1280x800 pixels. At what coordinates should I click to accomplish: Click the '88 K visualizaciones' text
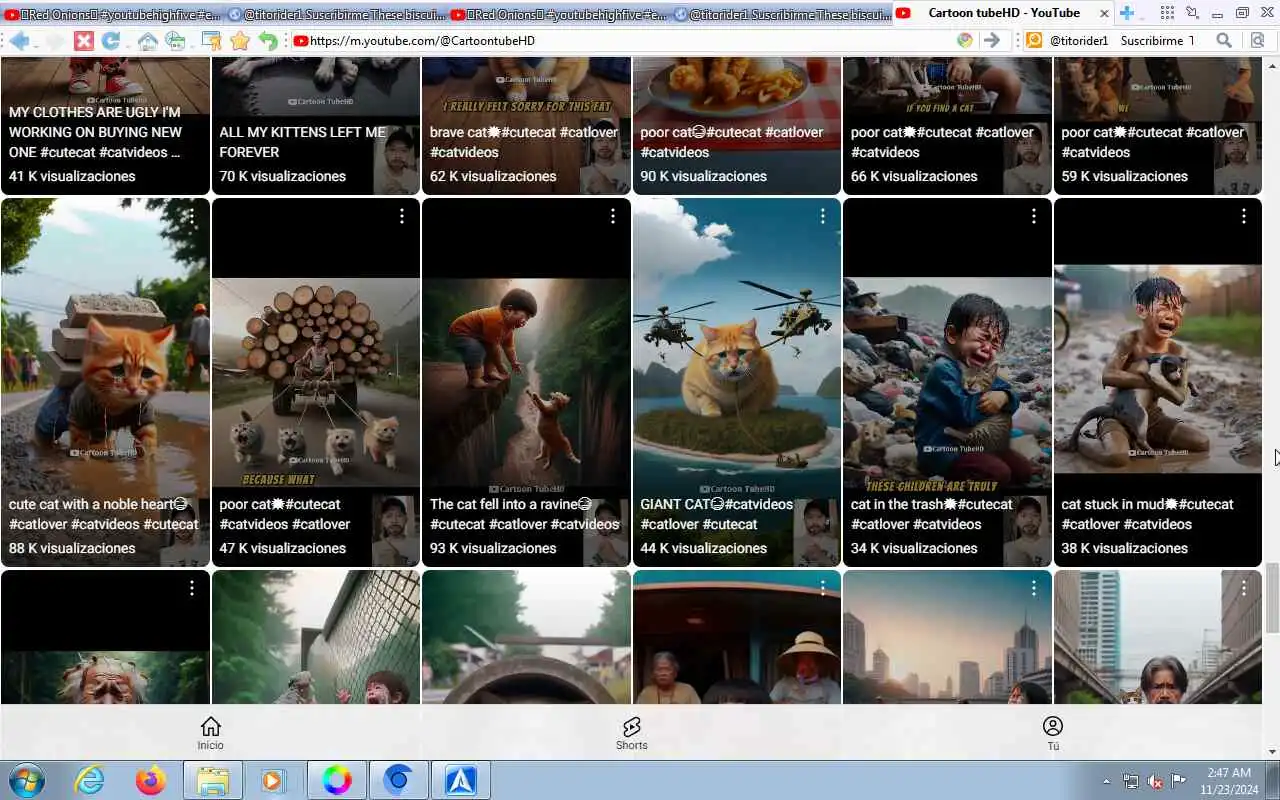(x=72, y=548)
